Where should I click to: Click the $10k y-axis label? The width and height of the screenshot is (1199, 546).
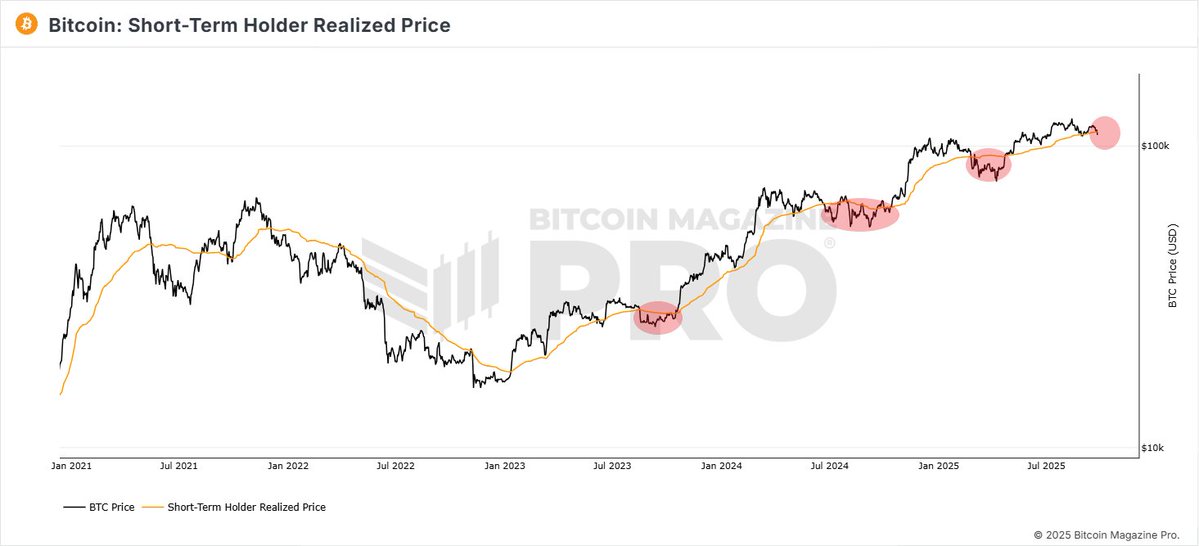1154,448
